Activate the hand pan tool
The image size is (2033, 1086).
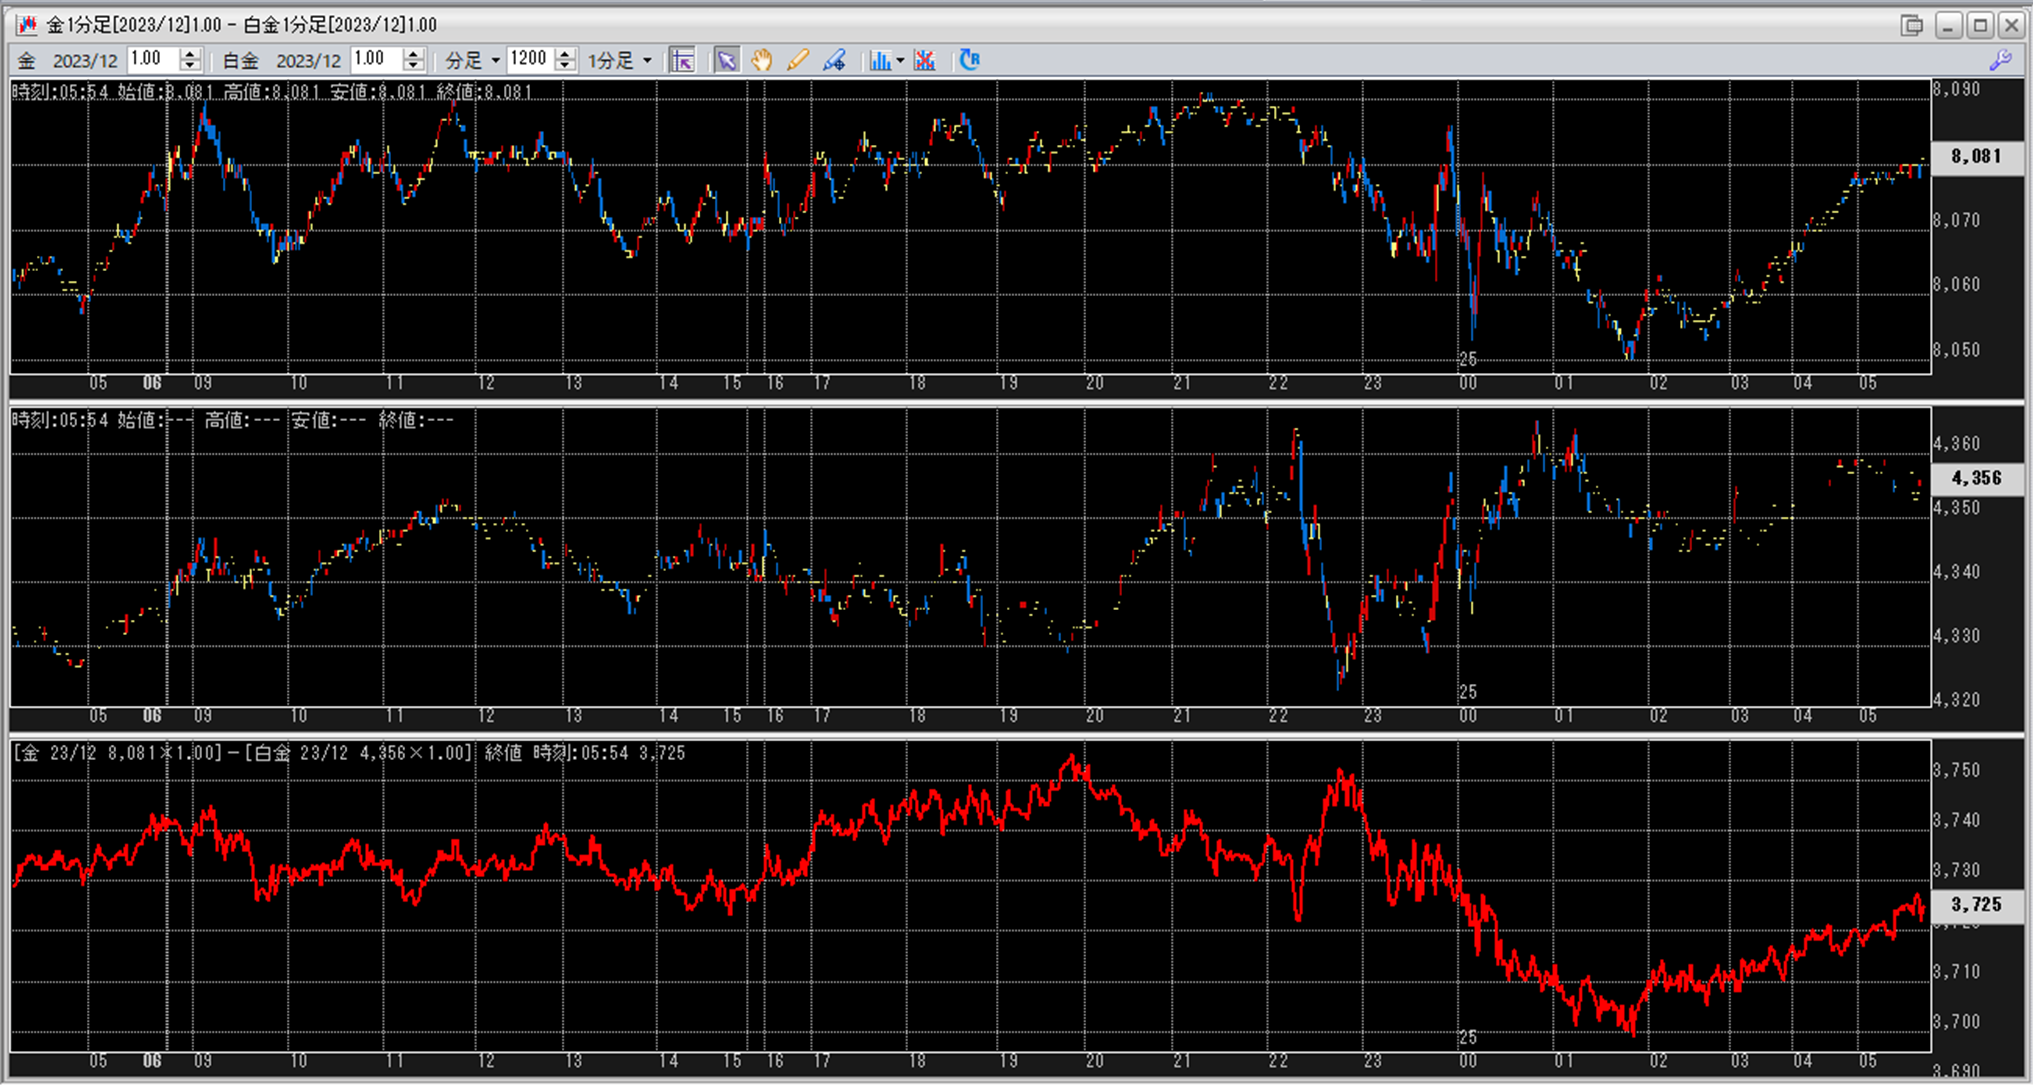coord(762,61)
